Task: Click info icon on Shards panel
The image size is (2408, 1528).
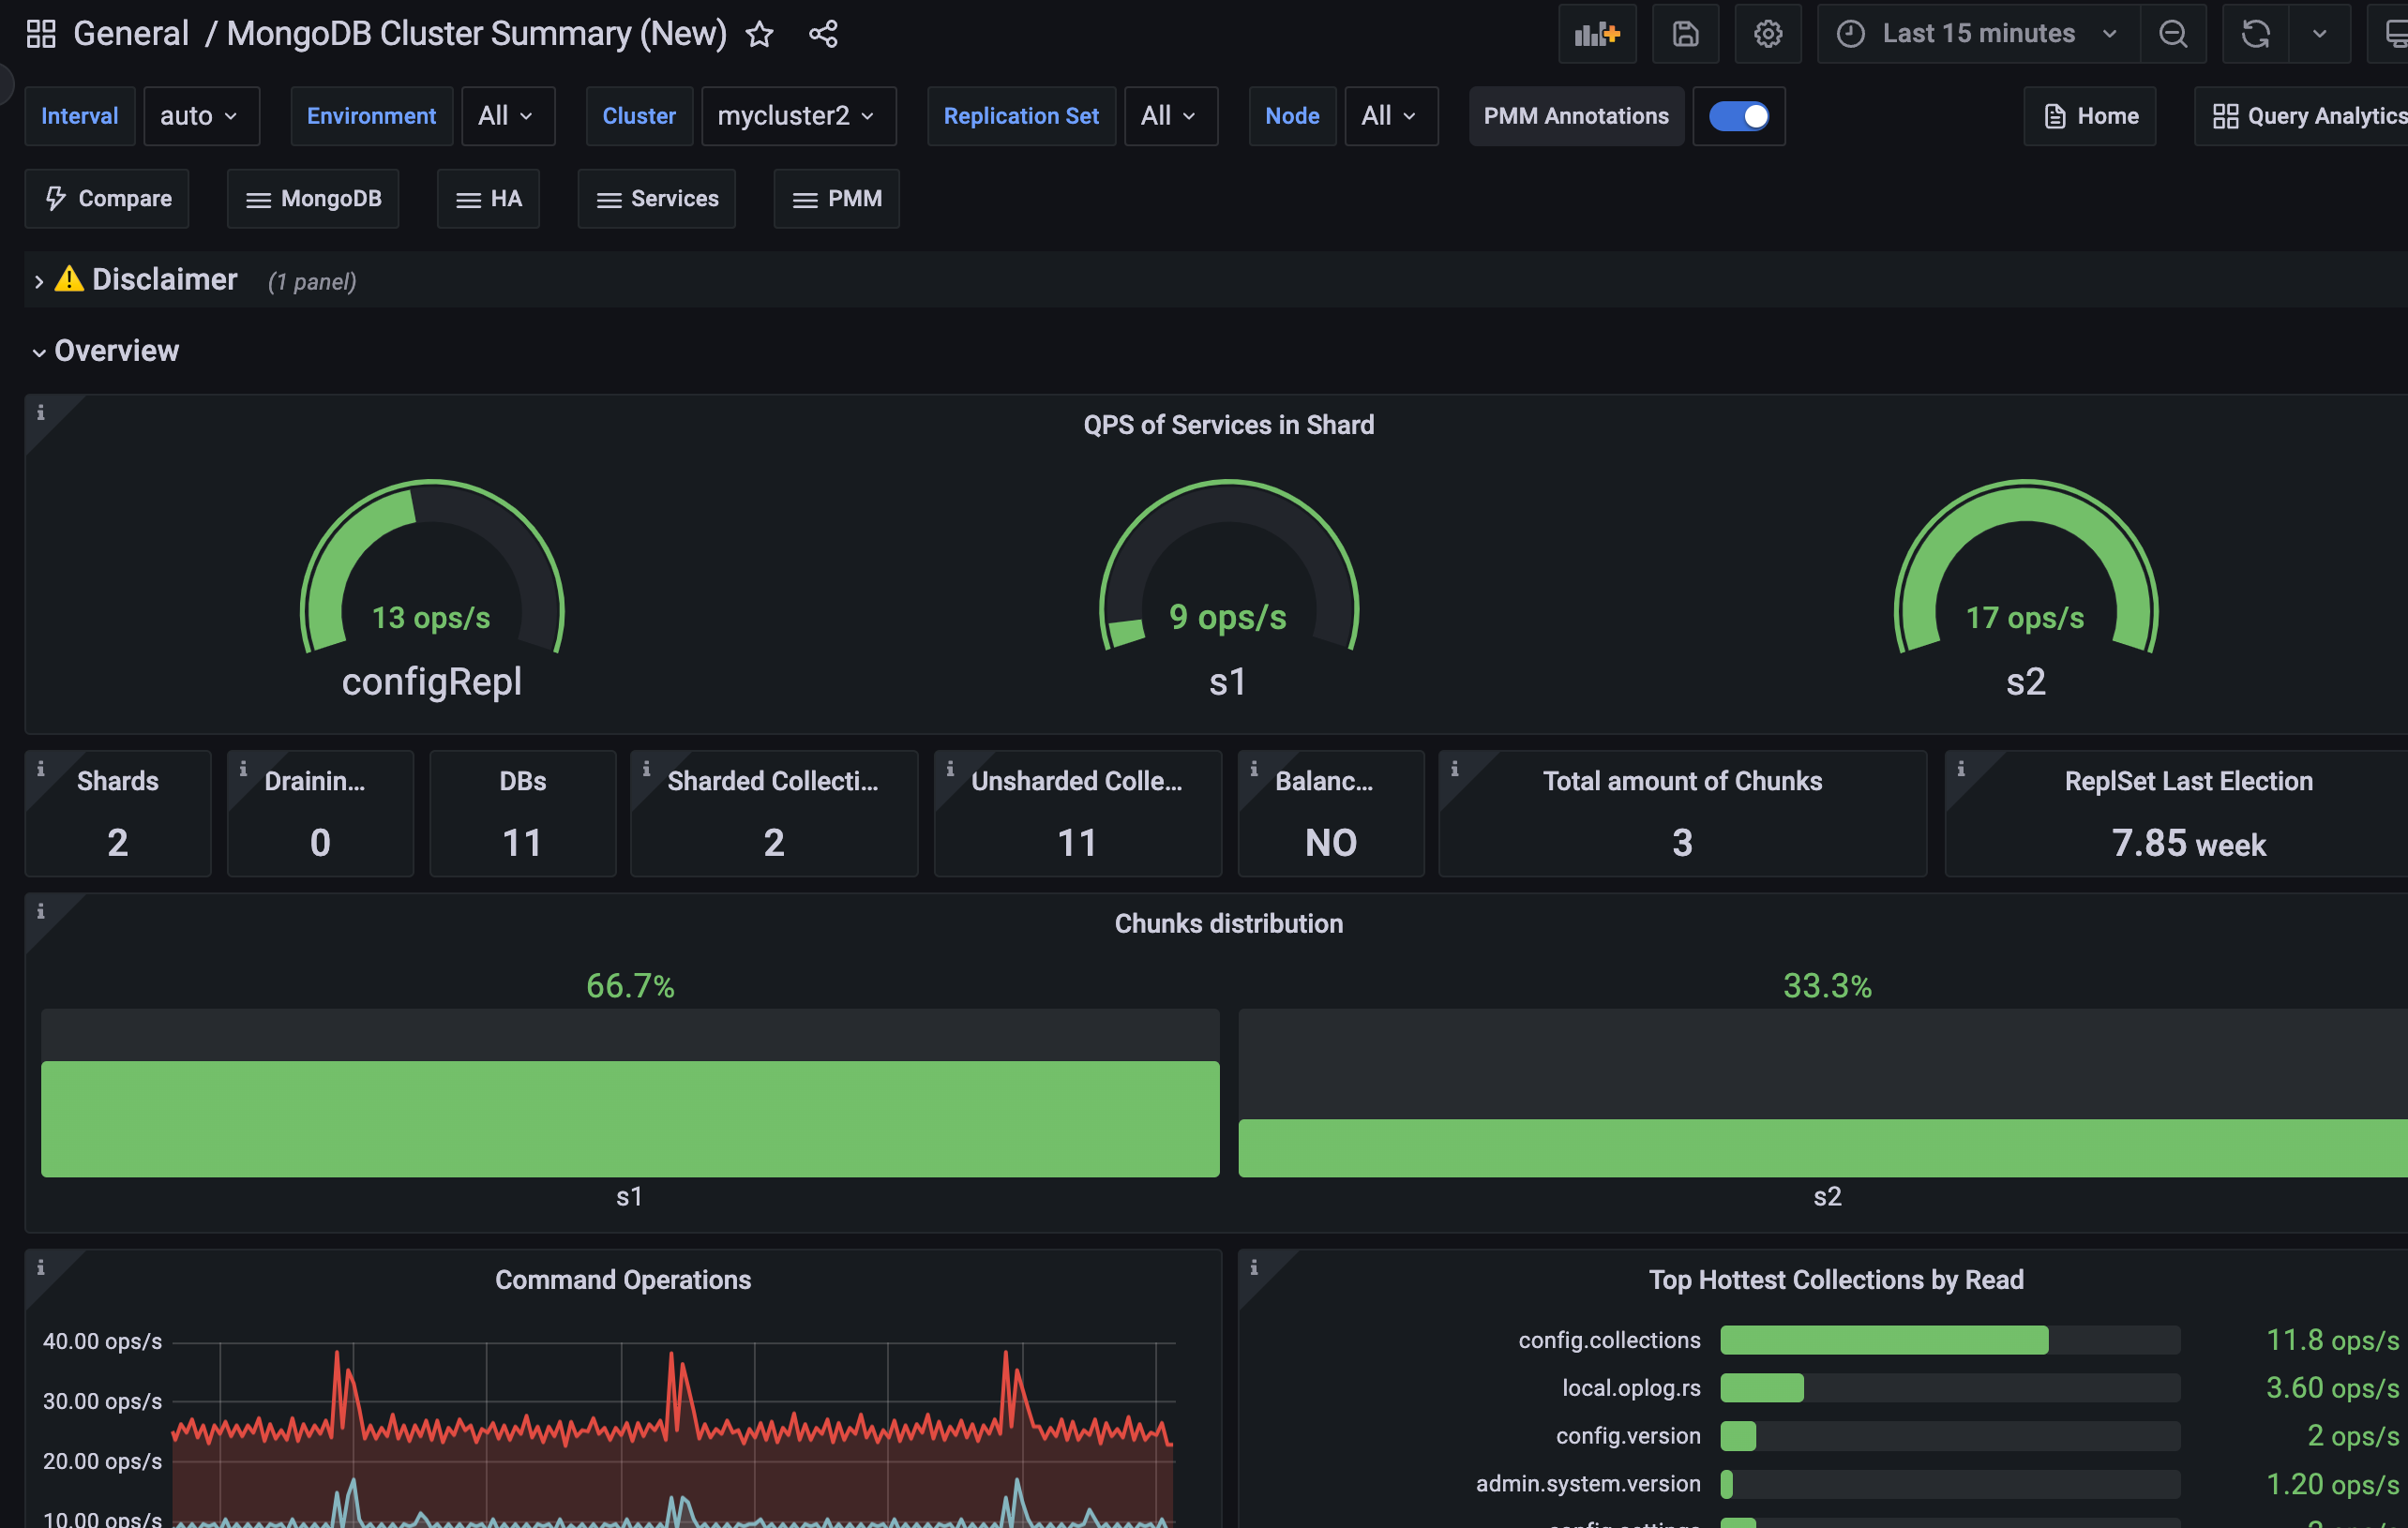Action: click(x=41, y=769)
